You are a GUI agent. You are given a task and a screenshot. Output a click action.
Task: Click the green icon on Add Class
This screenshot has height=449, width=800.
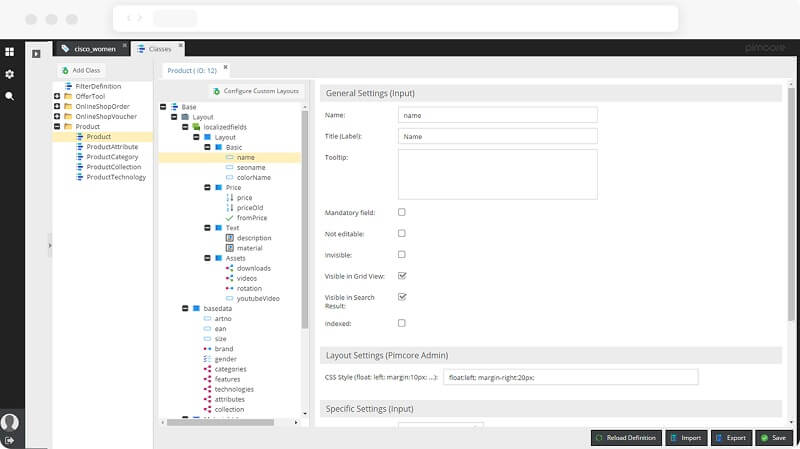[65, 70]
